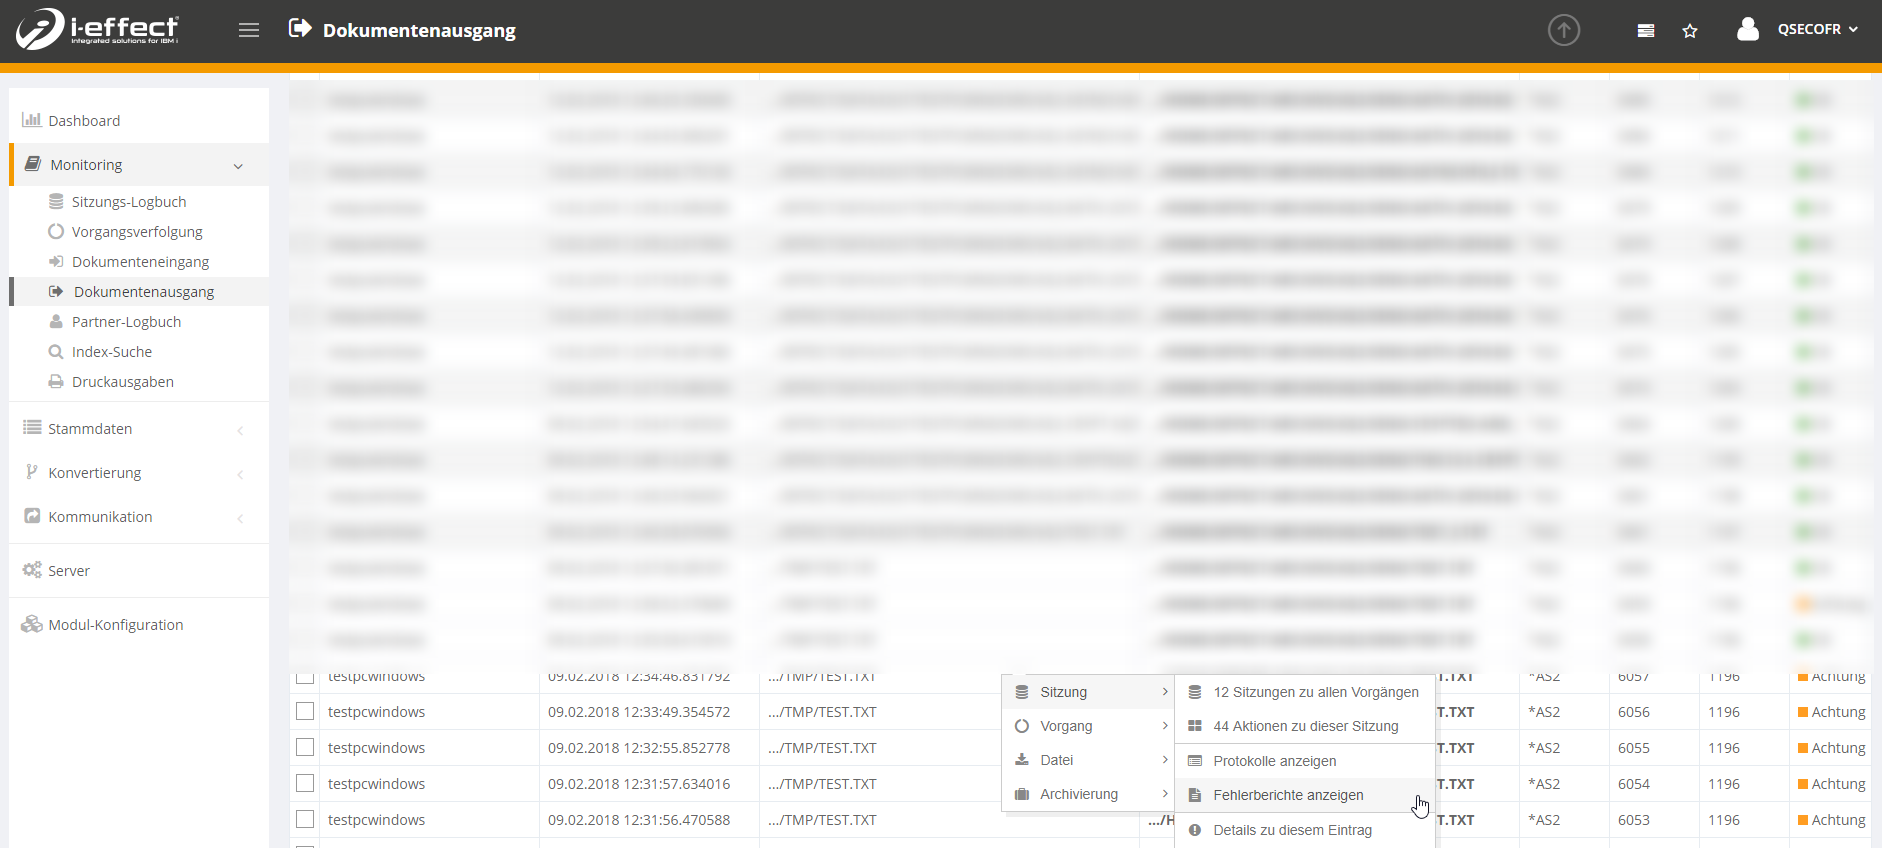The image size is (1882, 848).
Task: Click the Server gears icon
Action: coord(32,570)
